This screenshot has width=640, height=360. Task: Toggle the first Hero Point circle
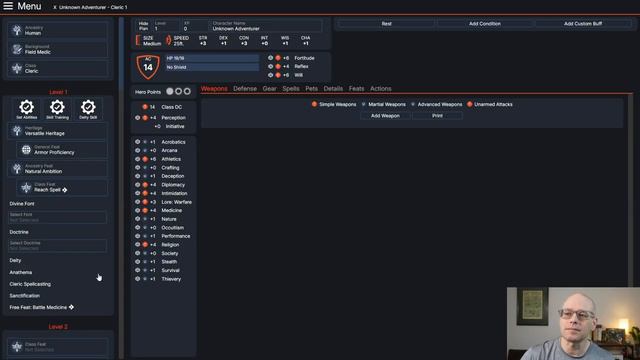[x=170, y=91]
